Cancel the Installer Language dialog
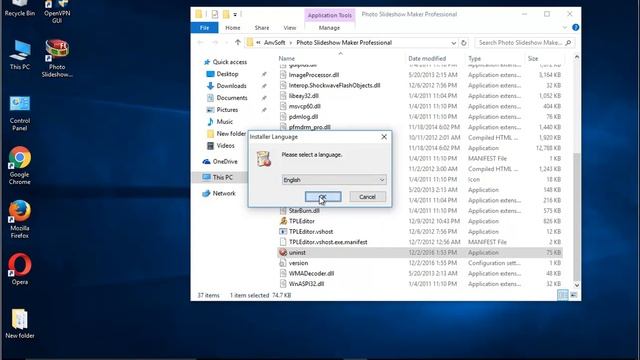The height and width of the screenshot is (360, 640). [x=367, y=197]
